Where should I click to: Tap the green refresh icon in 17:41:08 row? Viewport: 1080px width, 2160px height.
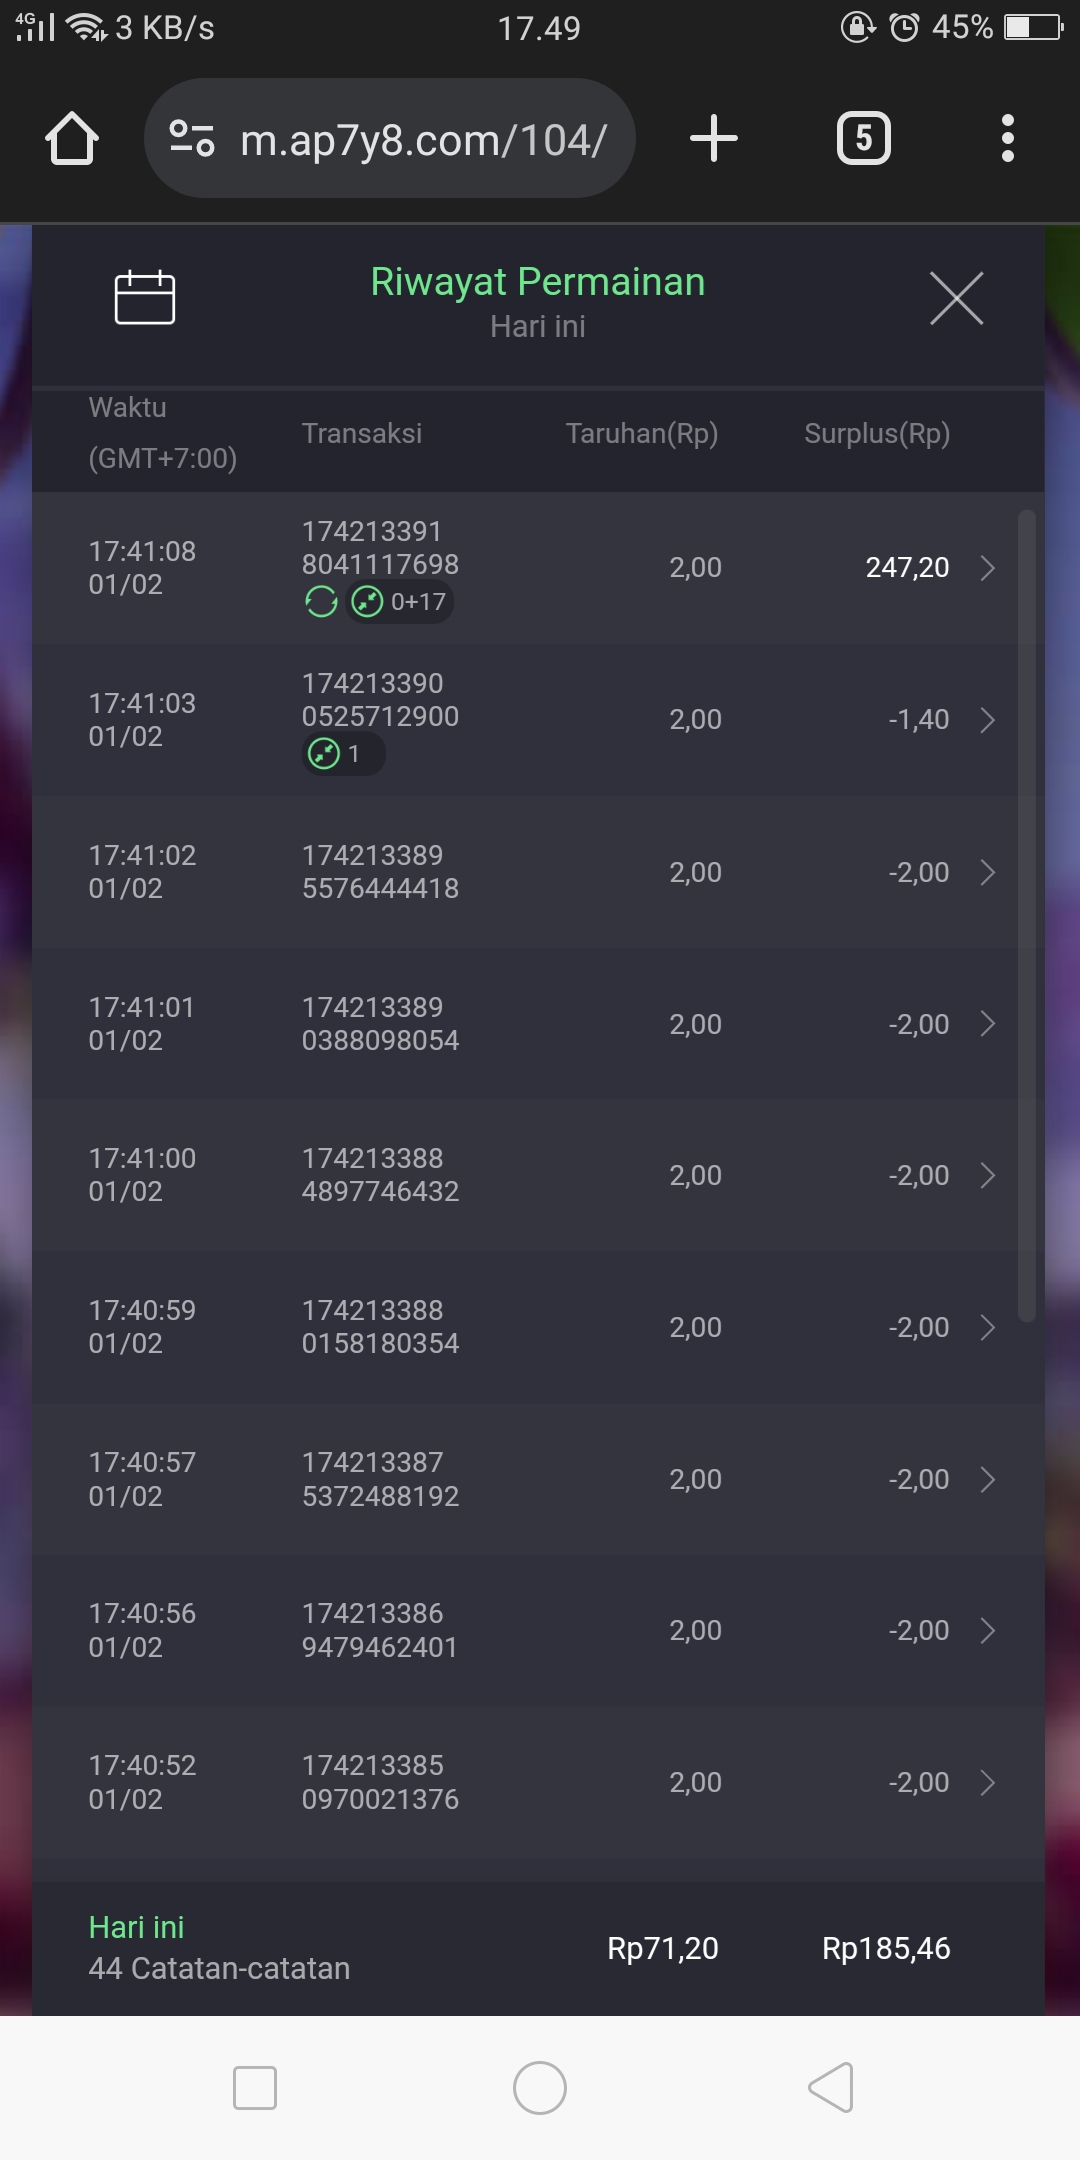click(321, 602)
